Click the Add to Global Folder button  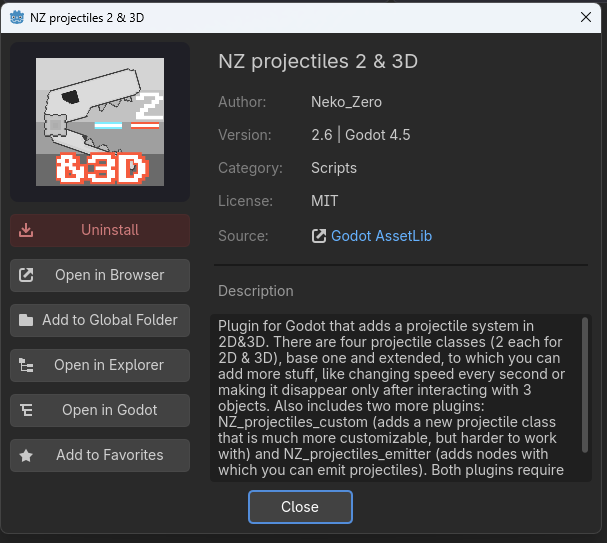click(100, 320)
